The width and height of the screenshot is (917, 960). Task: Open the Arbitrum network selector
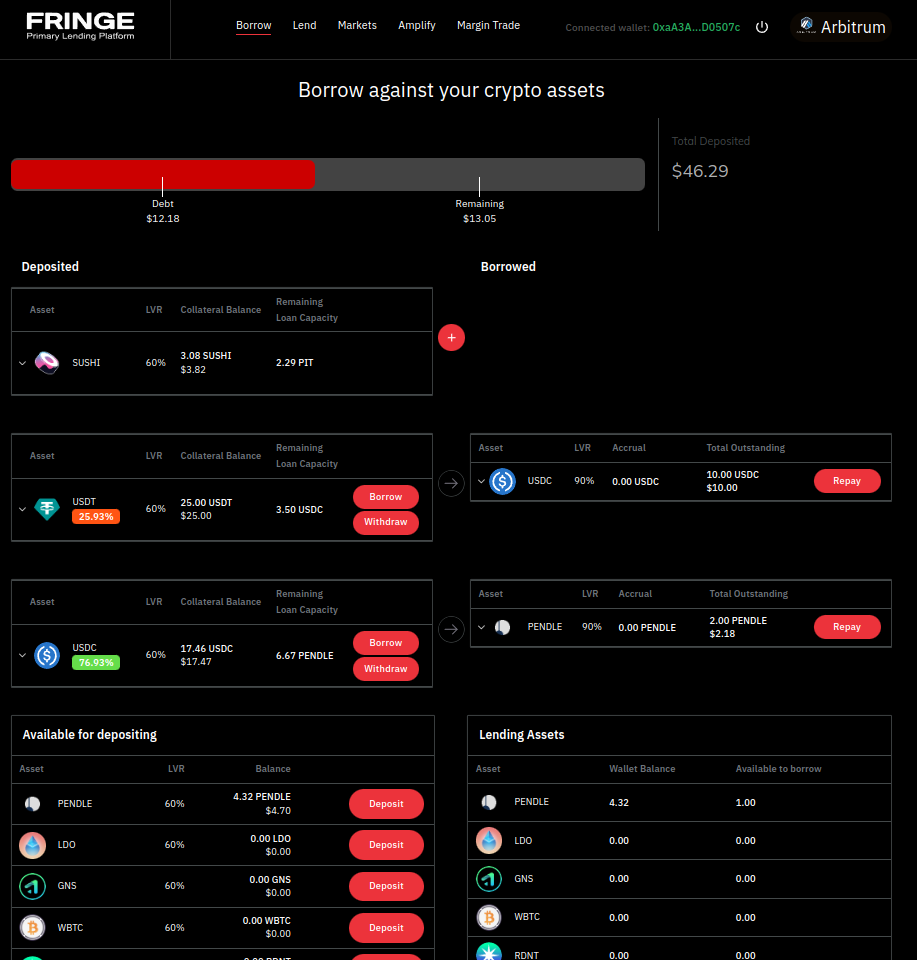coord(841,27)
